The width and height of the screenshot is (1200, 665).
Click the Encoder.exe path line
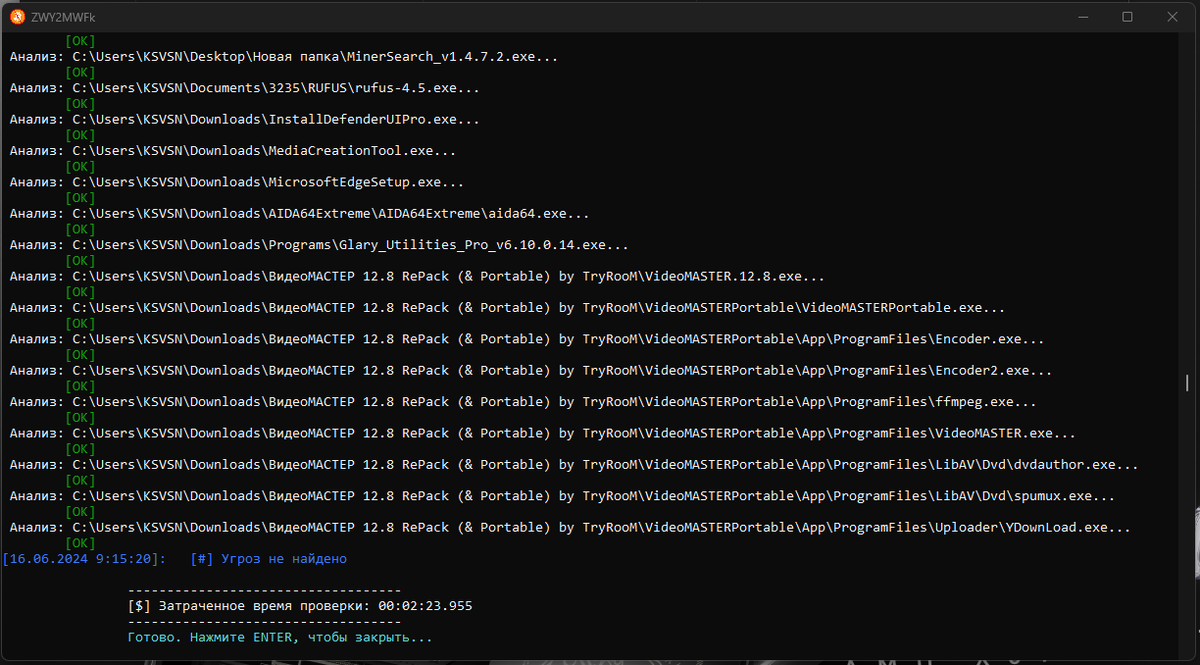click(527, 339)
